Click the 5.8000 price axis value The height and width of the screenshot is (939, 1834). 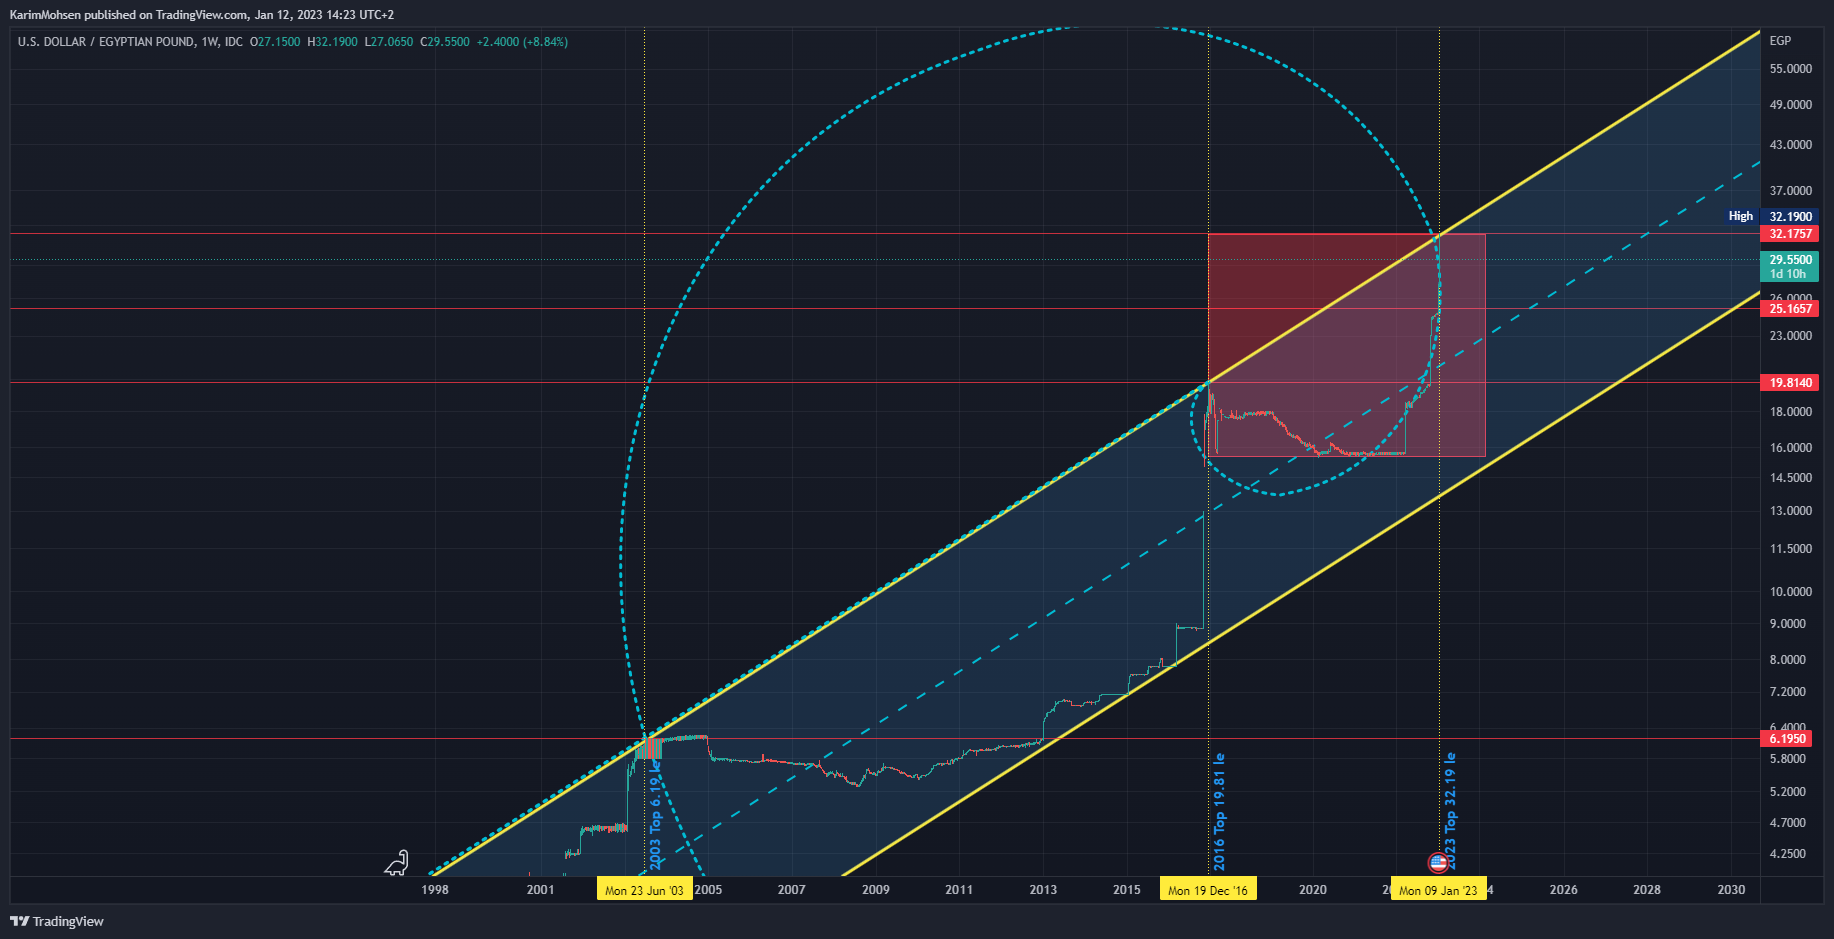[x=1788, y=759]
